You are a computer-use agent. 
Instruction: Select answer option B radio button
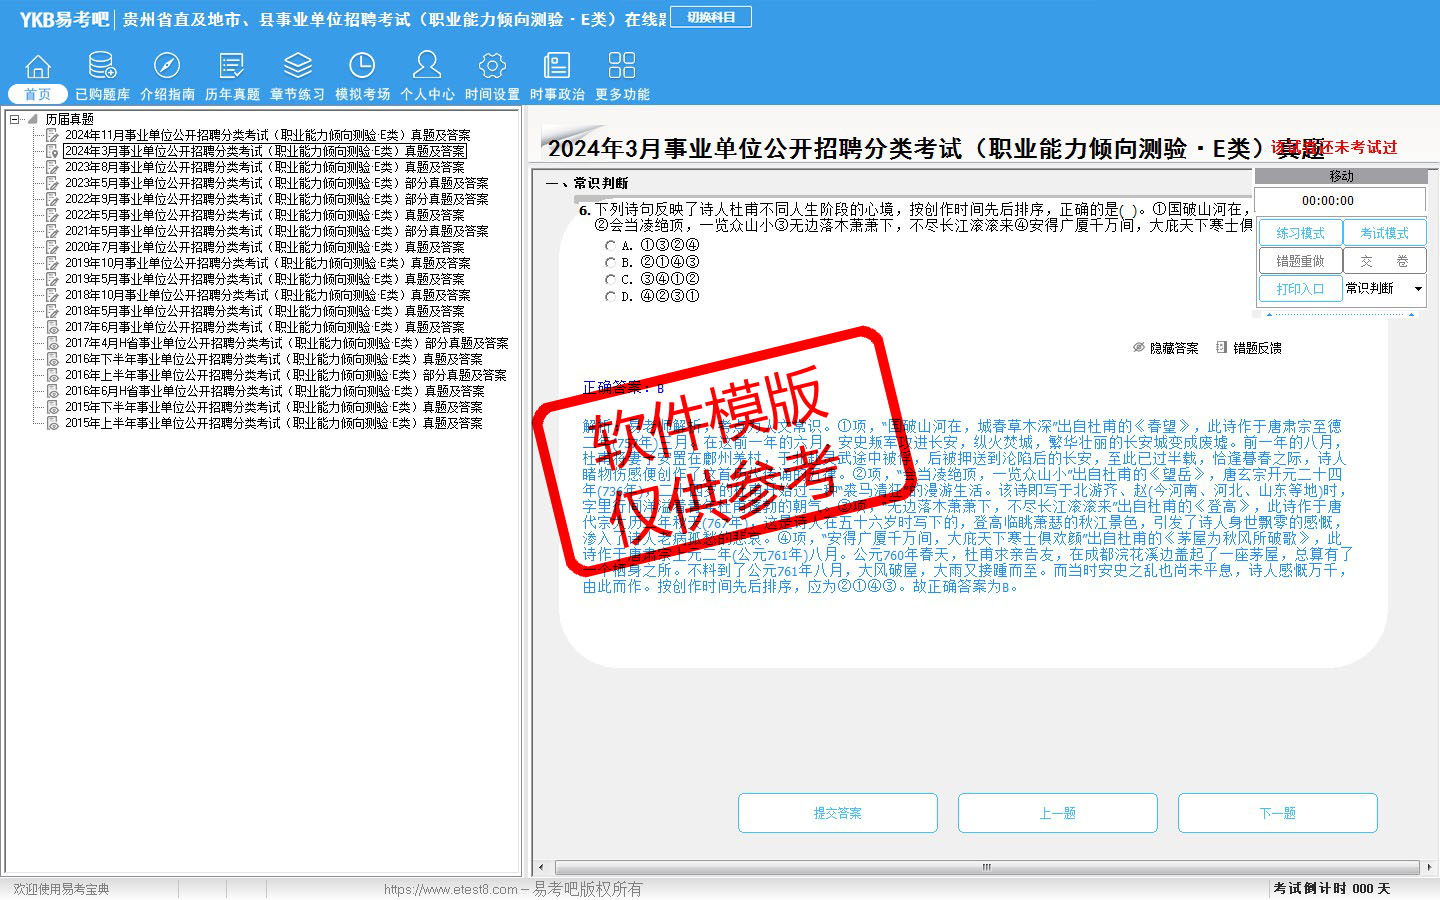tap(611, 262)
